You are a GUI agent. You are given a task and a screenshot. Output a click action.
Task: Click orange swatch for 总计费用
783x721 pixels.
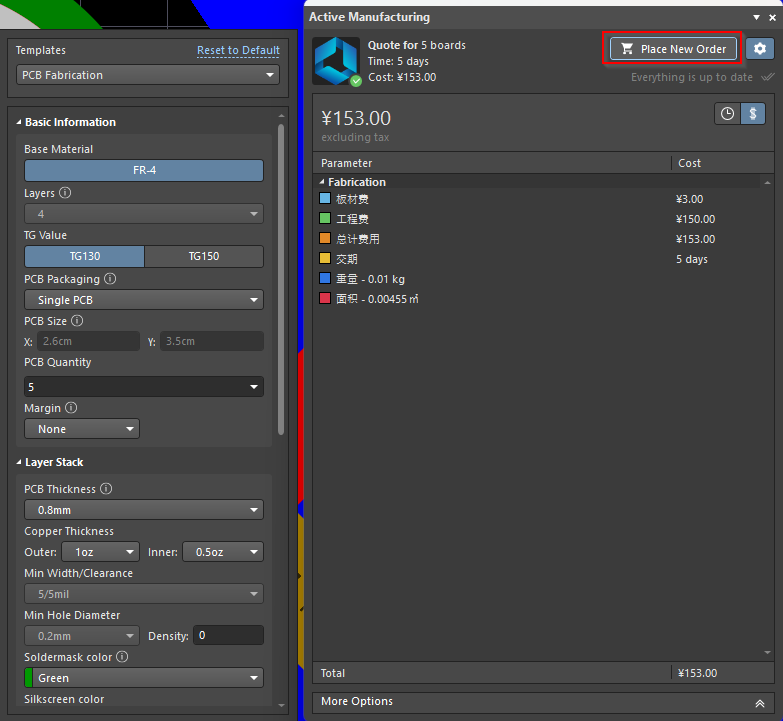coord(325,238)
